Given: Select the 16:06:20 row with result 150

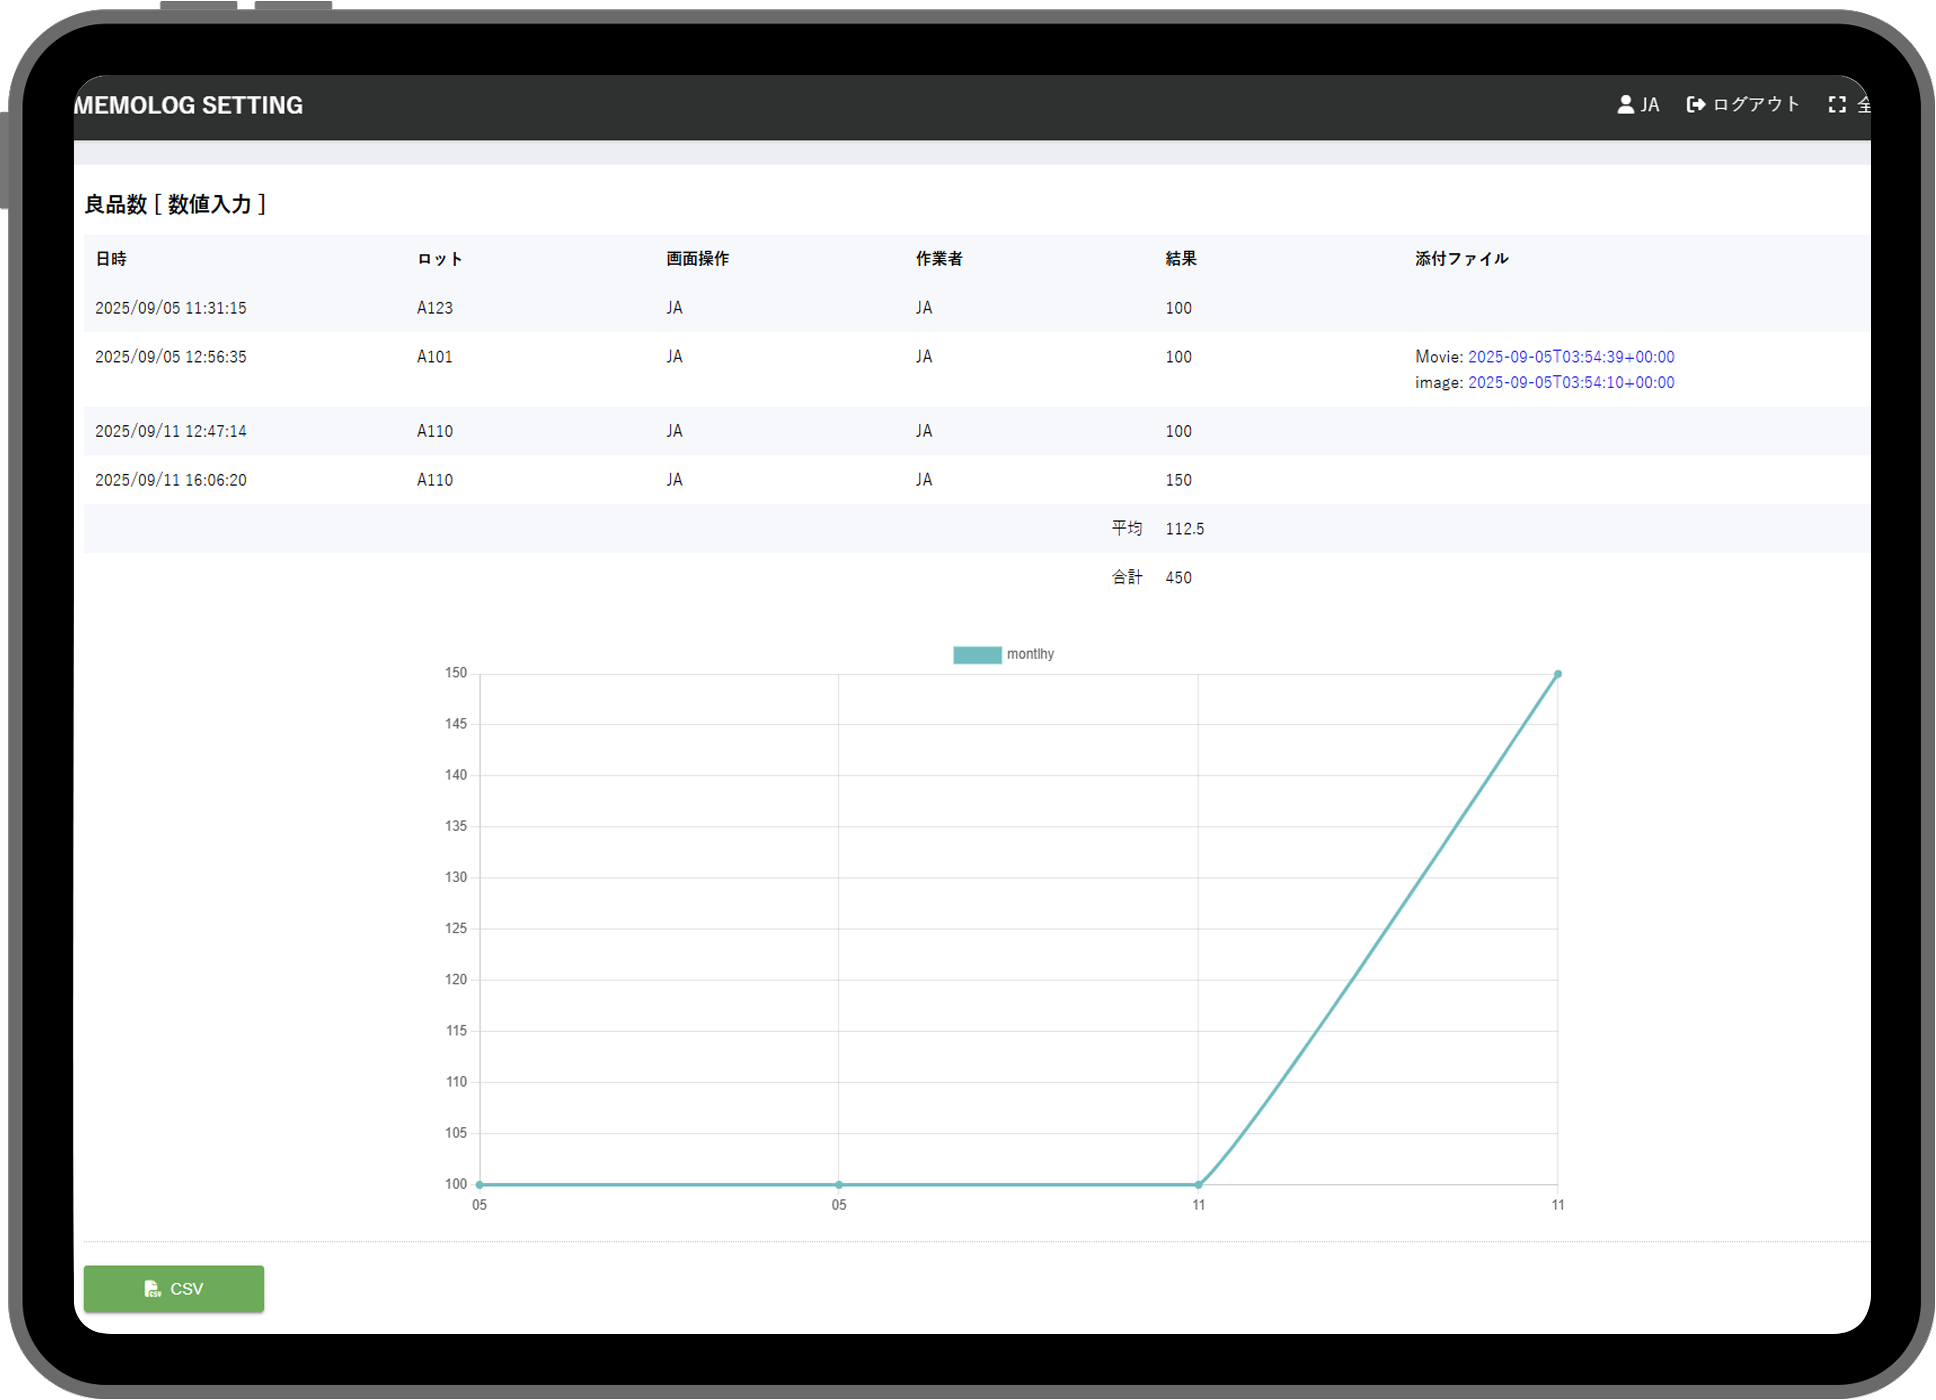Looking at the screenshot, I should (x=171, y=480).
